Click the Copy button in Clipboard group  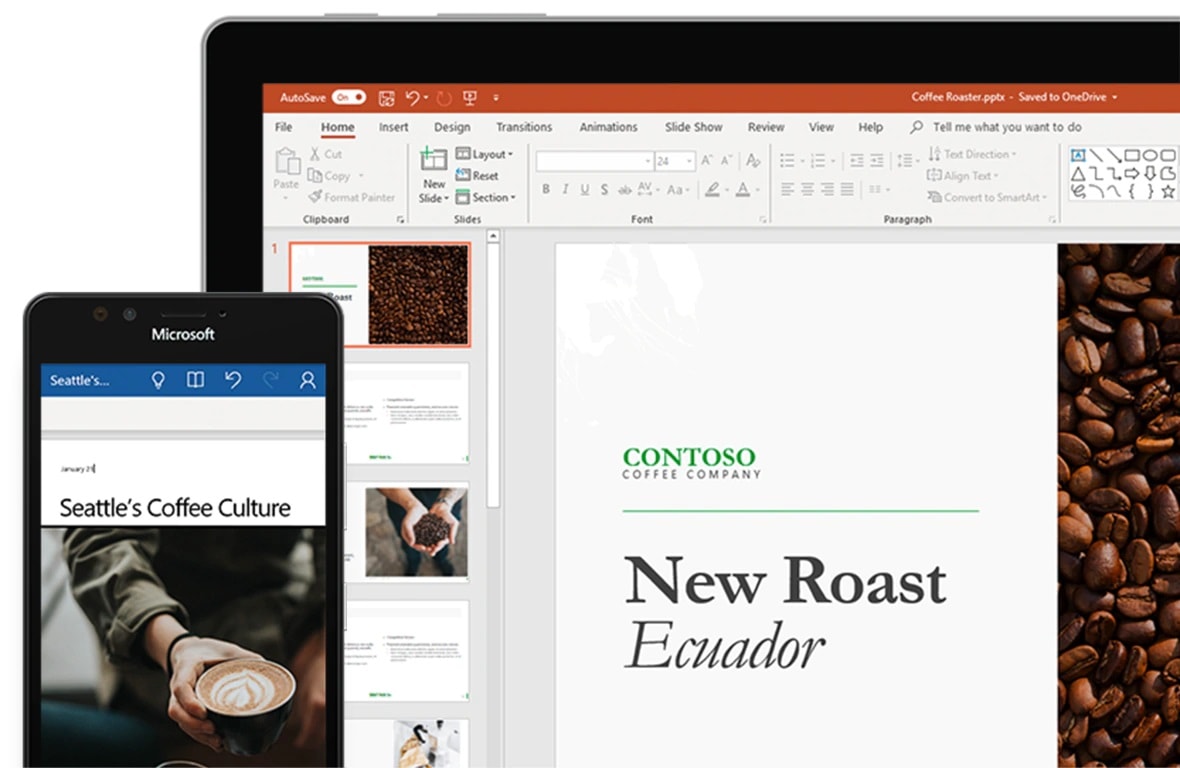pos(330,175)
